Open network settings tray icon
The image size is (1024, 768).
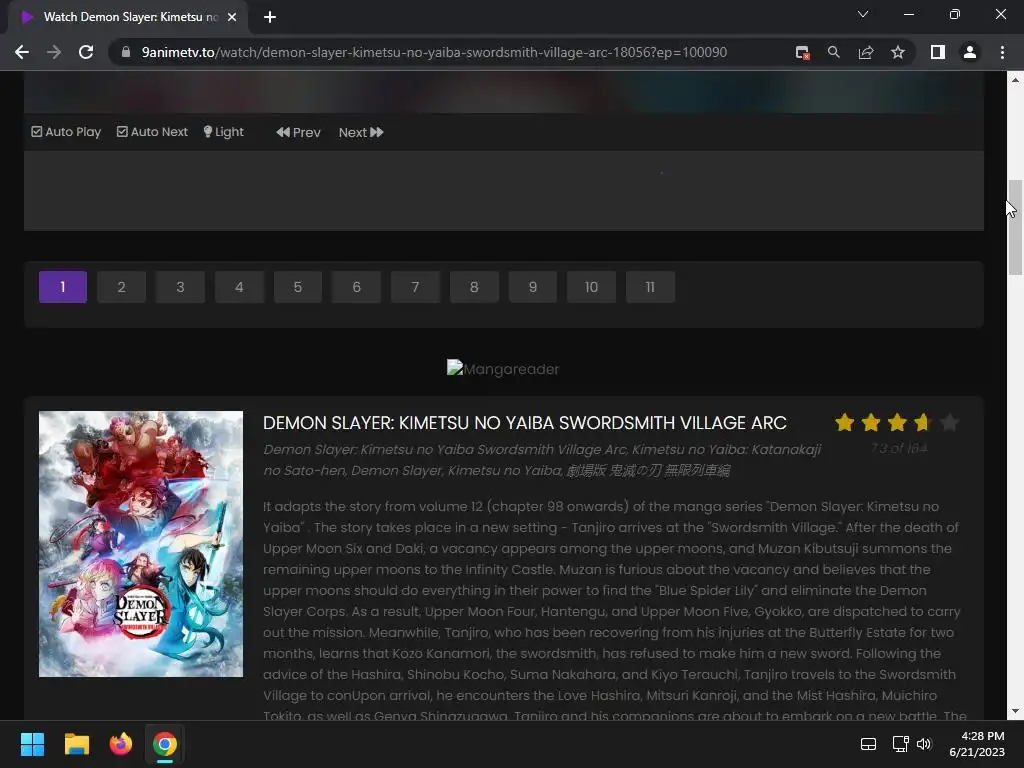901,744
